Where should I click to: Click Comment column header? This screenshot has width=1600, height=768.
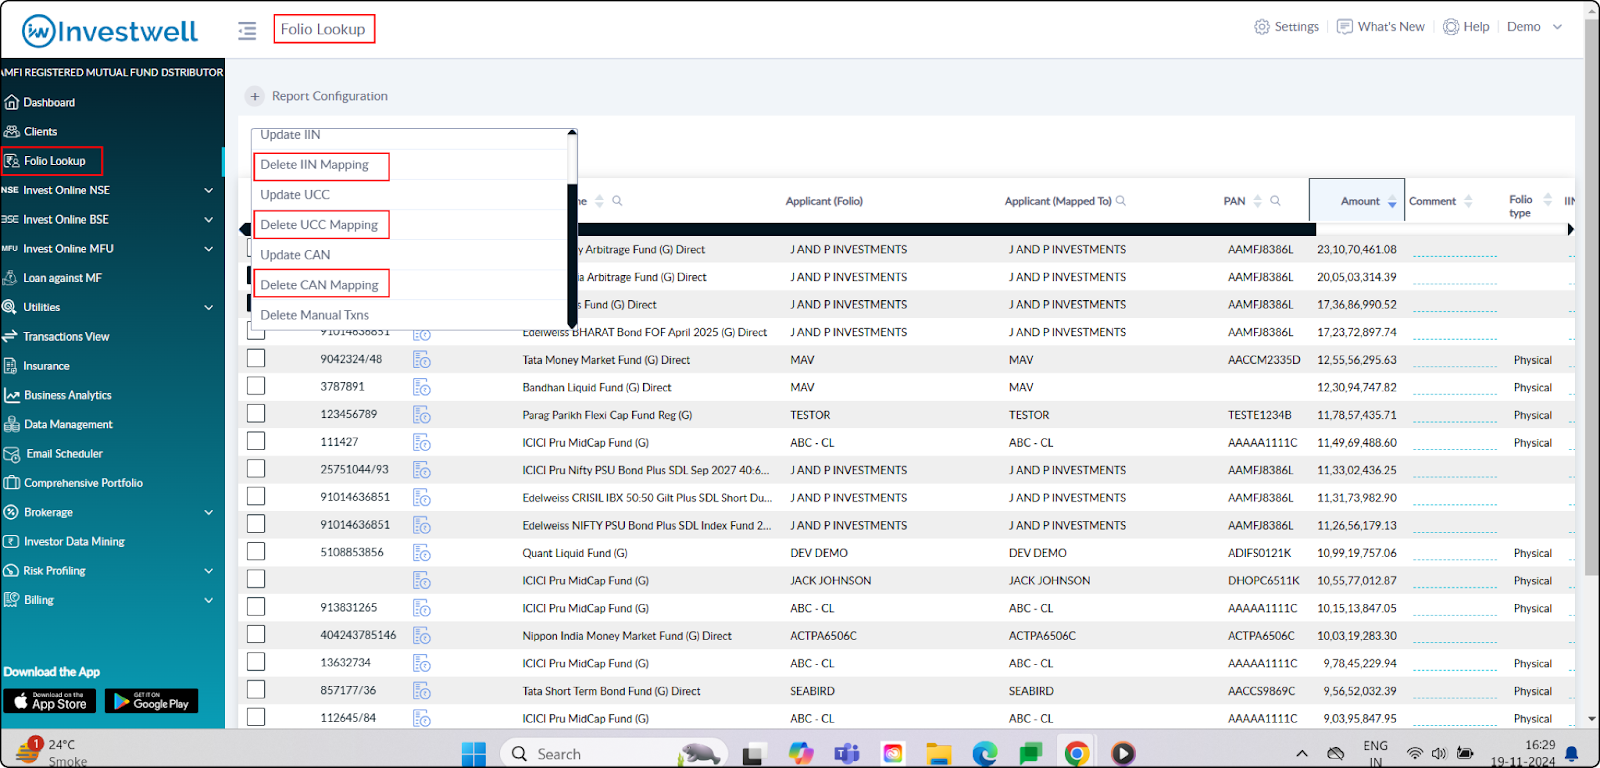[x=1432, y=201]
